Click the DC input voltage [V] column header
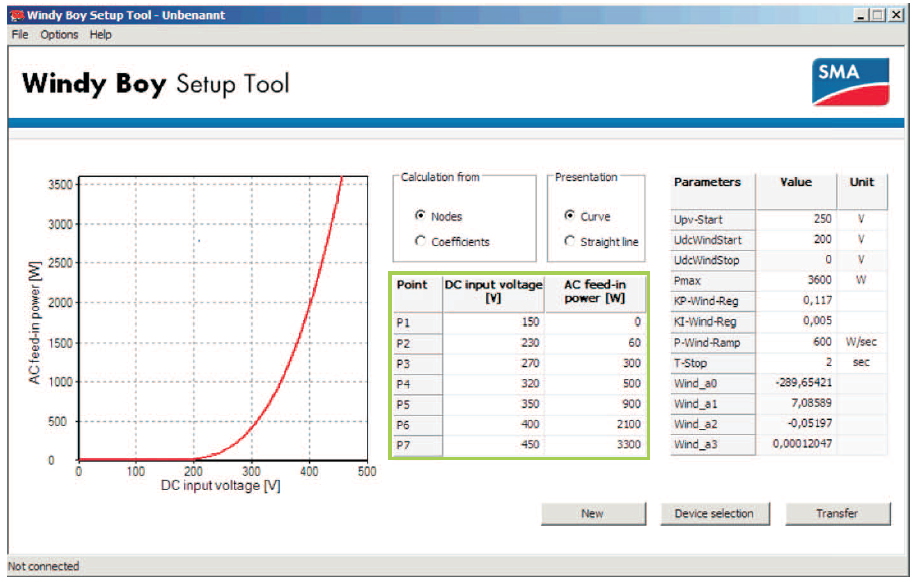Image resolution: width=916 pixels, height=582 pixels. pyautogui.click(x=494, y=292)
